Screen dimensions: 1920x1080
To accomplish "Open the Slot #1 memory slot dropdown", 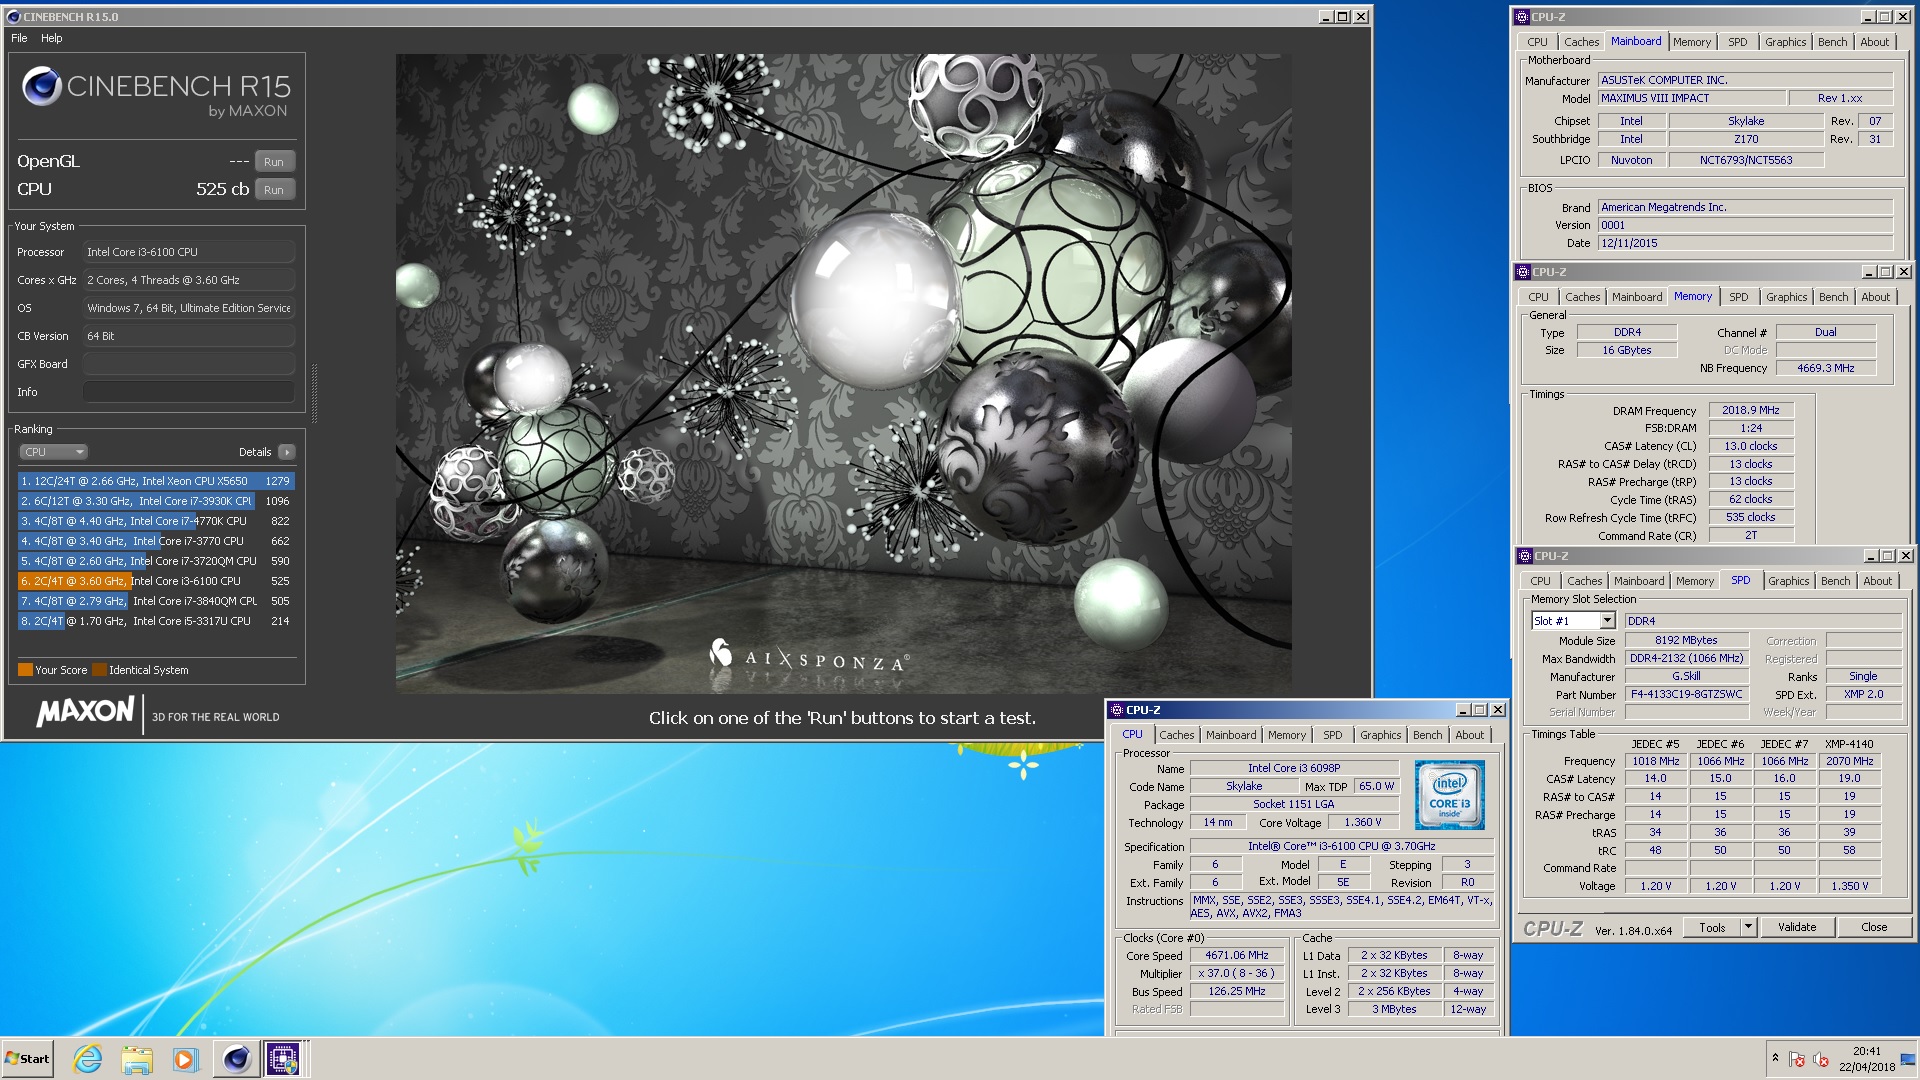I will 1573,621.
